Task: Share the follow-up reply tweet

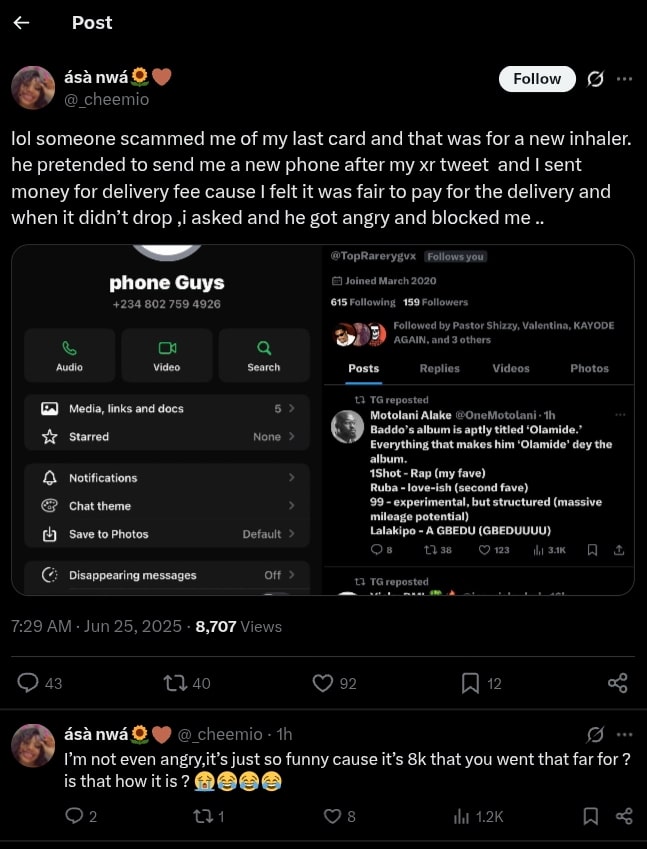Action: 624,816
